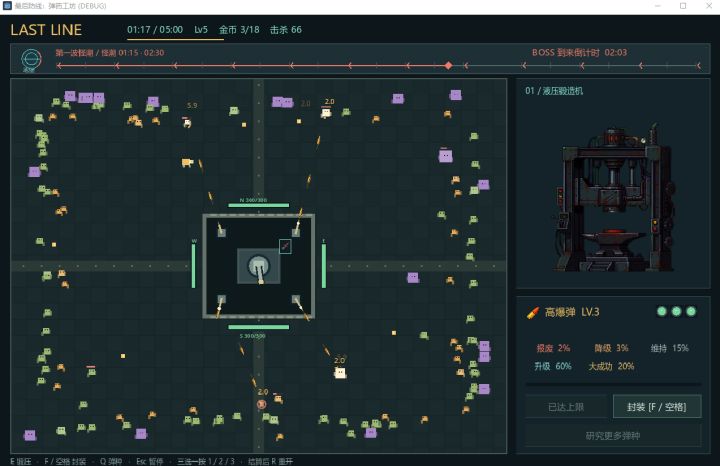Click the first green charge dot
Viewport: 720px width, 466px height.
point(662,312)
